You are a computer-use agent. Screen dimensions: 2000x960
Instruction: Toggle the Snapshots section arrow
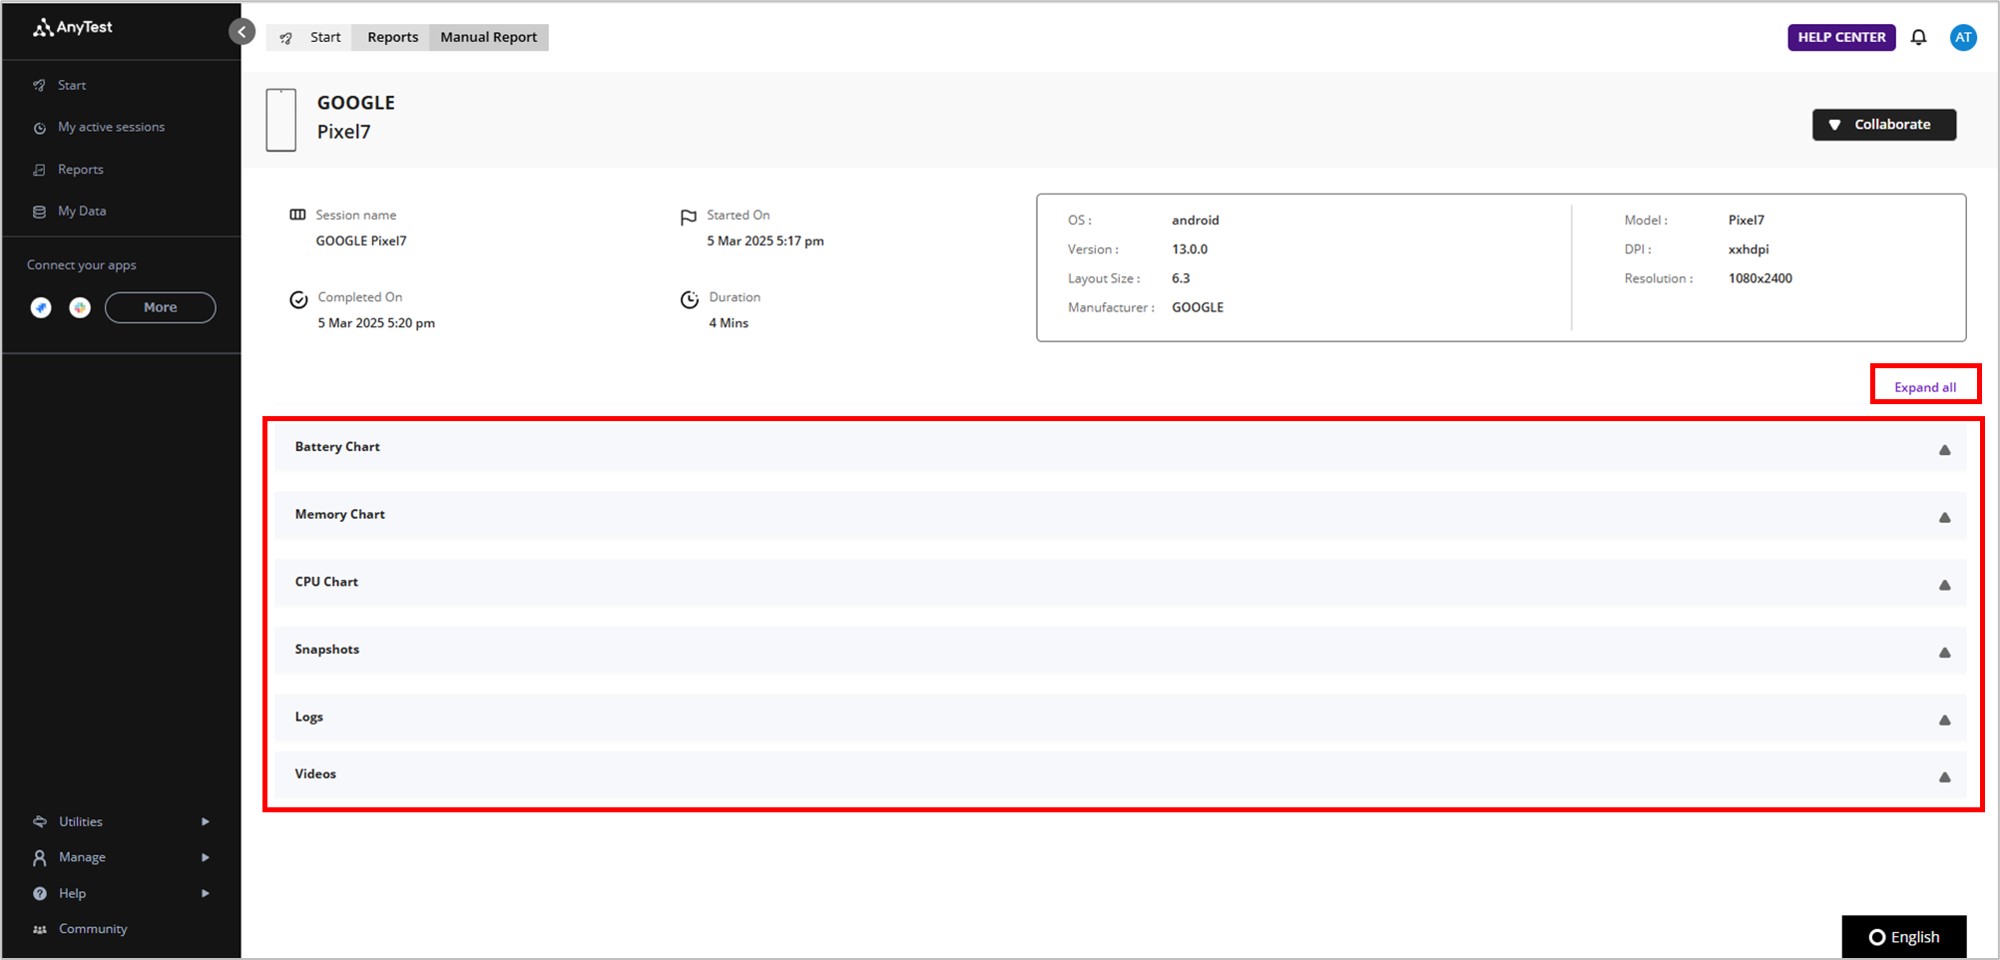coord(1945,652)
